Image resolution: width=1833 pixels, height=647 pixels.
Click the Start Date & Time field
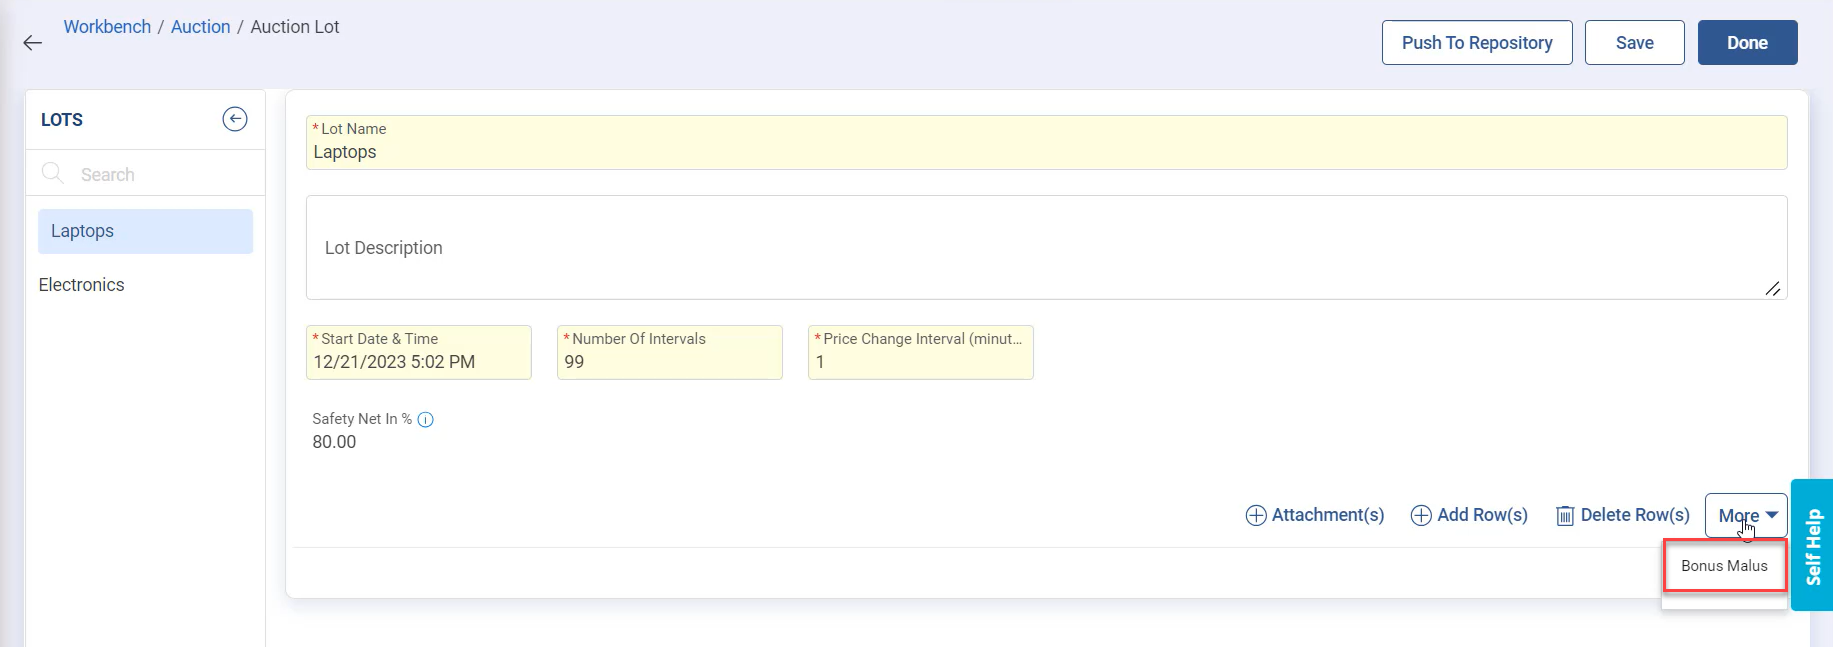tap(418, 362)
